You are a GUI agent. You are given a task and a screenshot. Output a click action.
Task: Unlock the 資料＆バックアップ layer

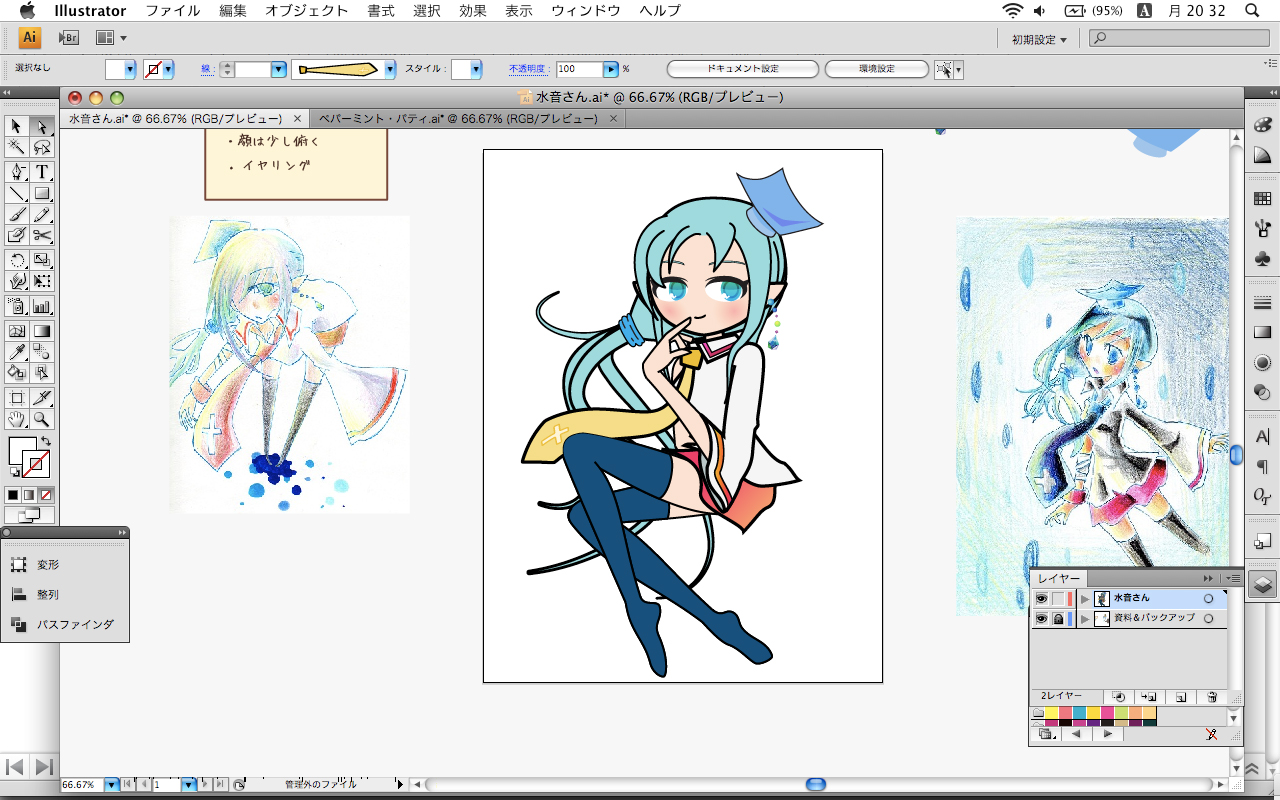coord(1058,619)
